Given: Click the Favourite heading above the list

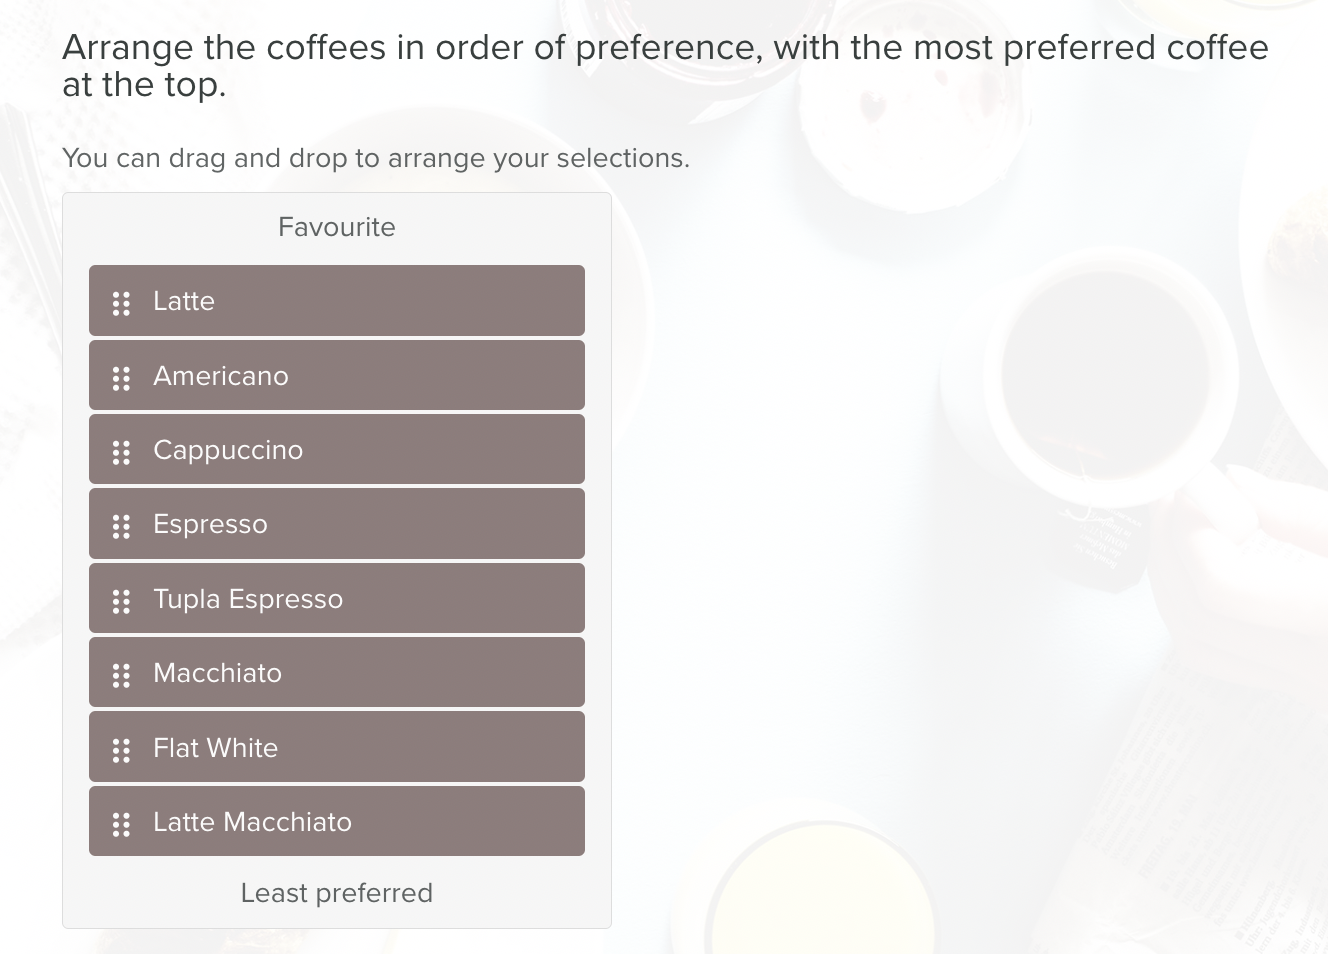Looking at the screenshot, I should click(x=337, y=227).
